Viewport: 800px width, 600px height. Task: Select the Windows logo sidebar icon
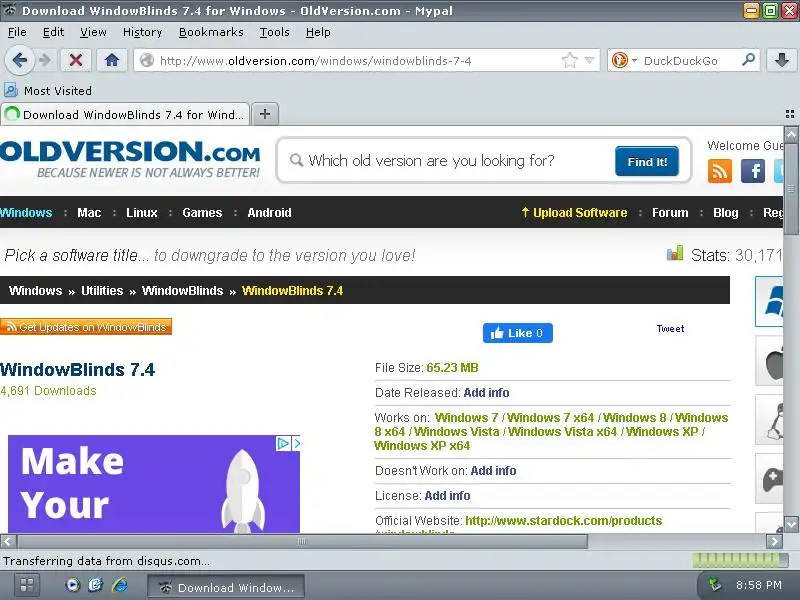coord(769,302)
